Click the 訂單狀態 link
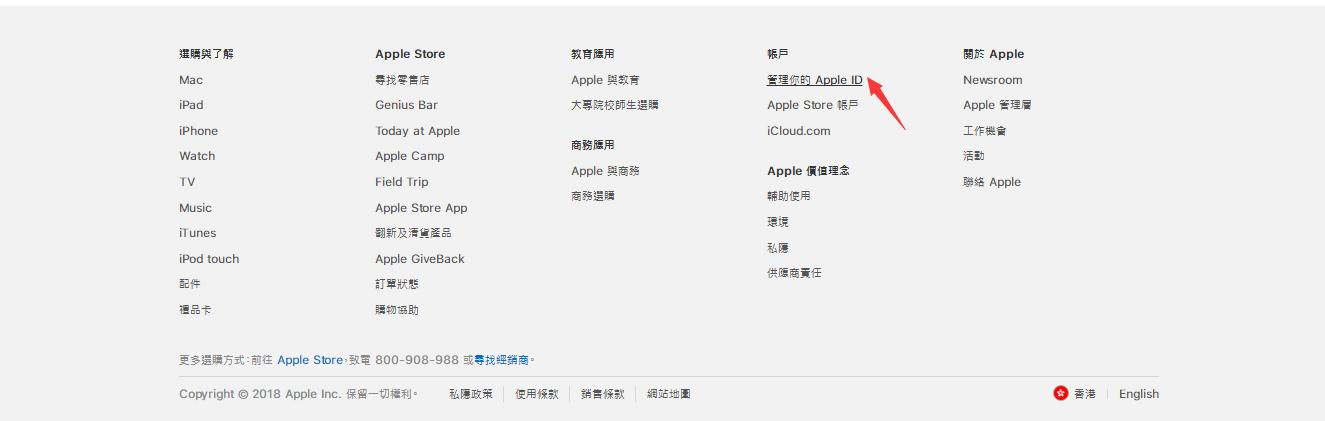This screenshot has width=1325, height=421. 397,284
